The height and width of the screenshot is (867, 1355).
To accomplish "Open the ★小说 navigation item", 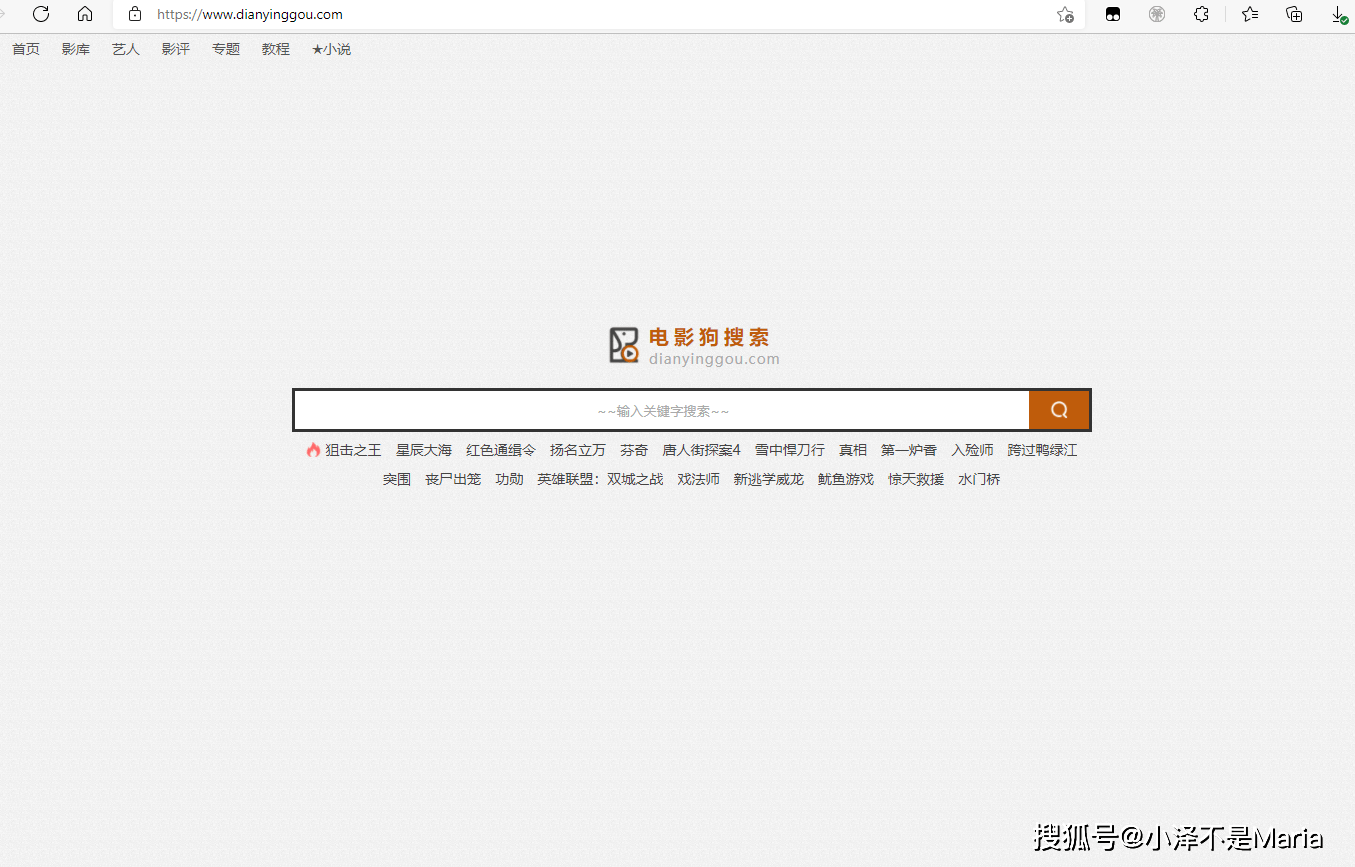I will tap(330, 48).
